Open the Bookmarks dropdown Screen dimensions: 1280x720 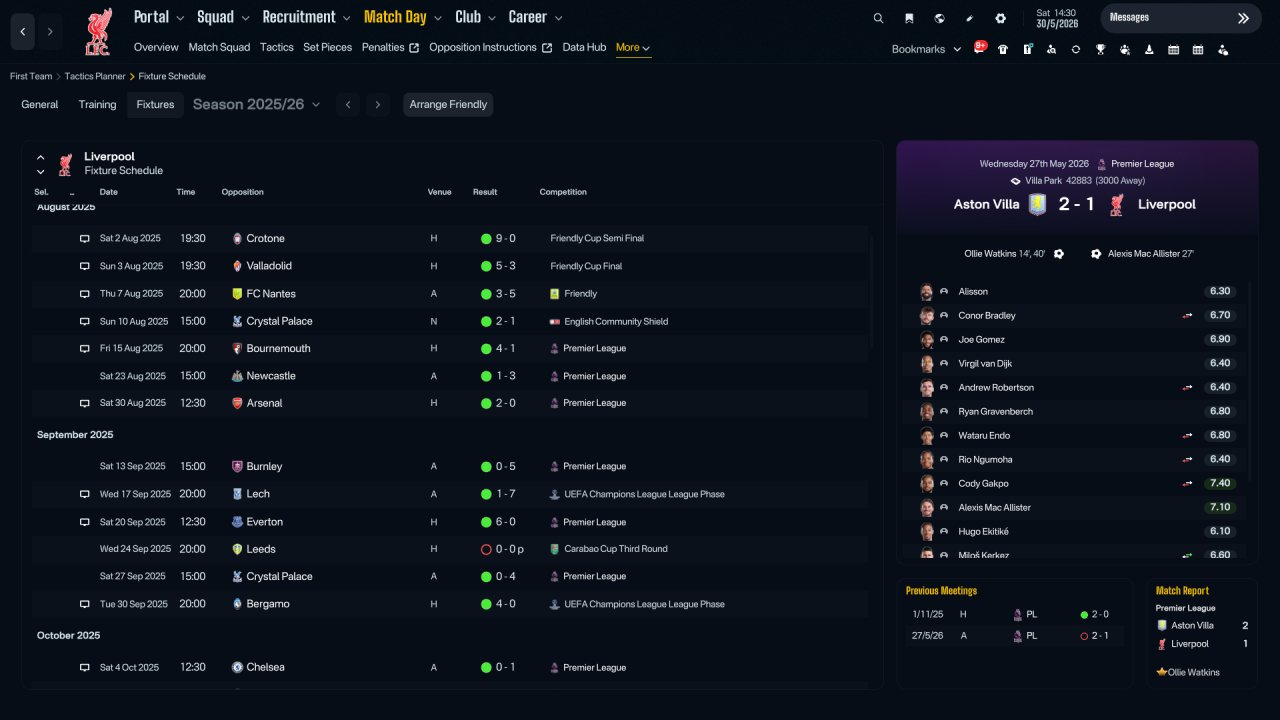[x=927, y=49]
